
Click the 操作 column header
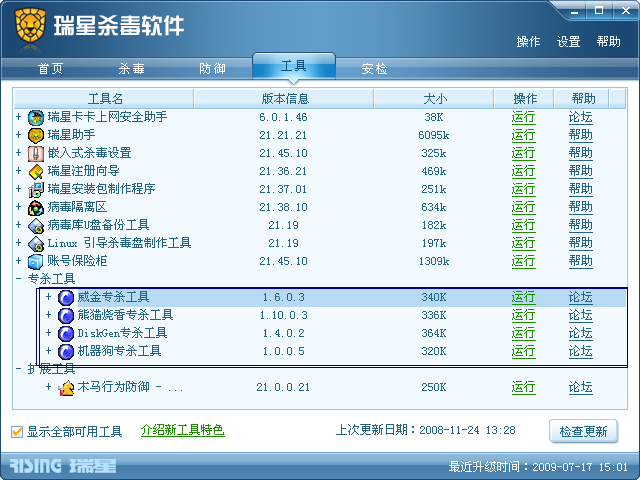click(524, 99)
